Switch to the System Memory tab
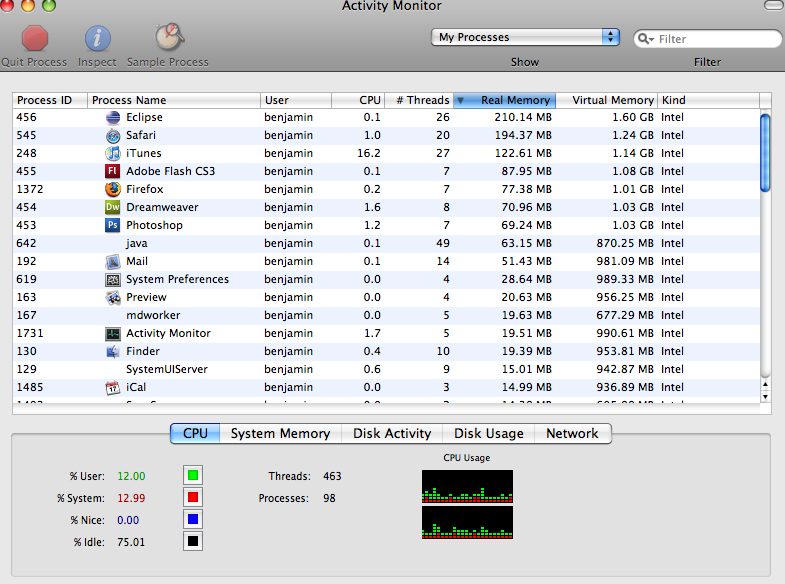The image size is (785, 584). click(280, 433)
